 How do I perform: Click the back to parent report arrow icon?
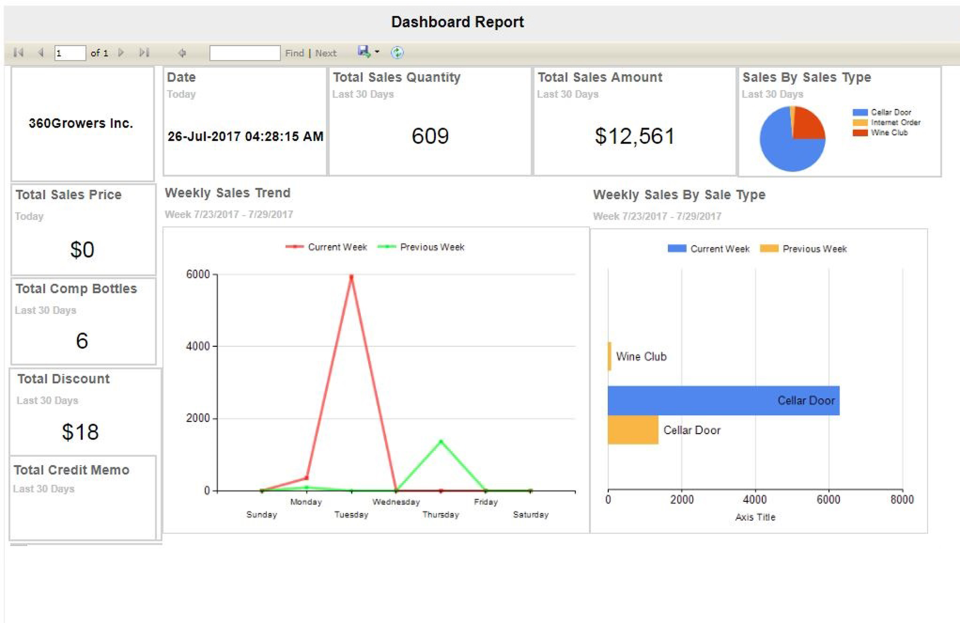[x=182, y=52]
